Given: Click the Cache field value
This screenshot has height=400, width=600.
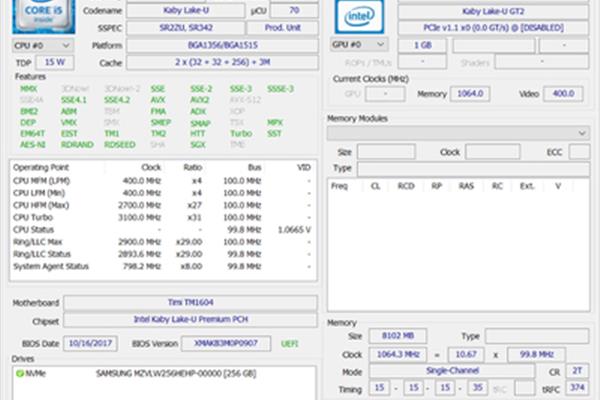Looking at the screenshot, I should pos(222,62).
